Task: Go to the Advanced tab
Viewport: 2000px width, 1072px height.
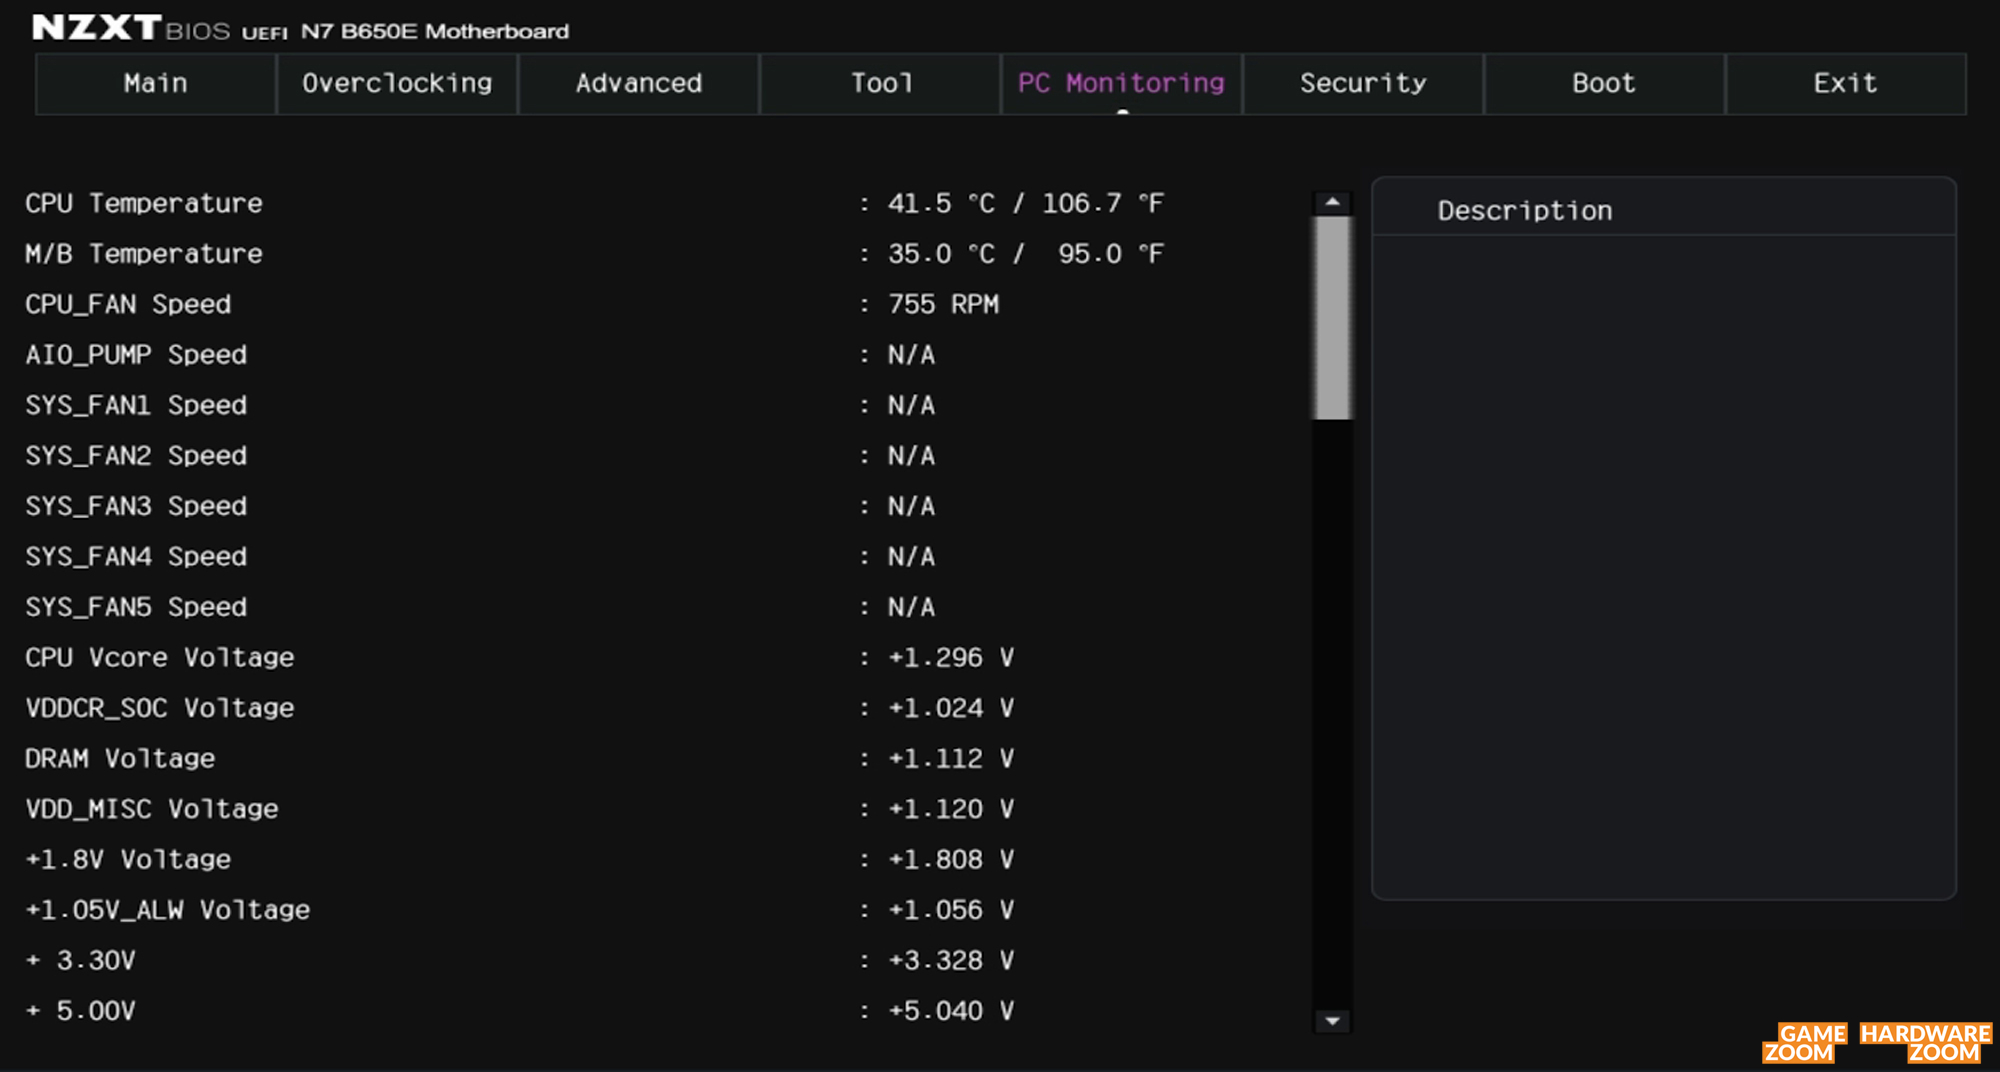Action: [x=639, y=84]
